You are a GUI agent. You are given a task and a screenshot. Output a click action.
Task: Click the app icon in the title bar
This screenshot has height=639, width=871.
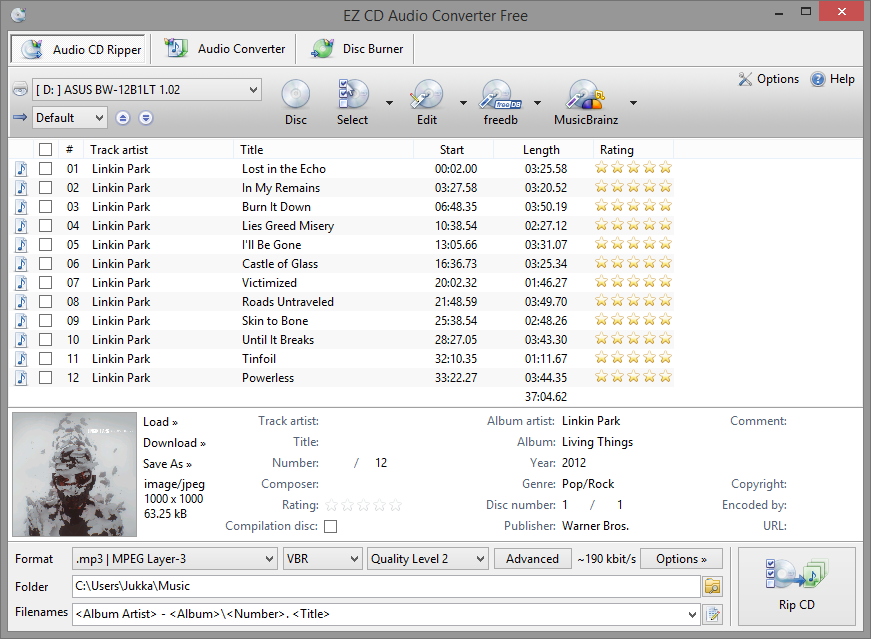pos(18,15)
